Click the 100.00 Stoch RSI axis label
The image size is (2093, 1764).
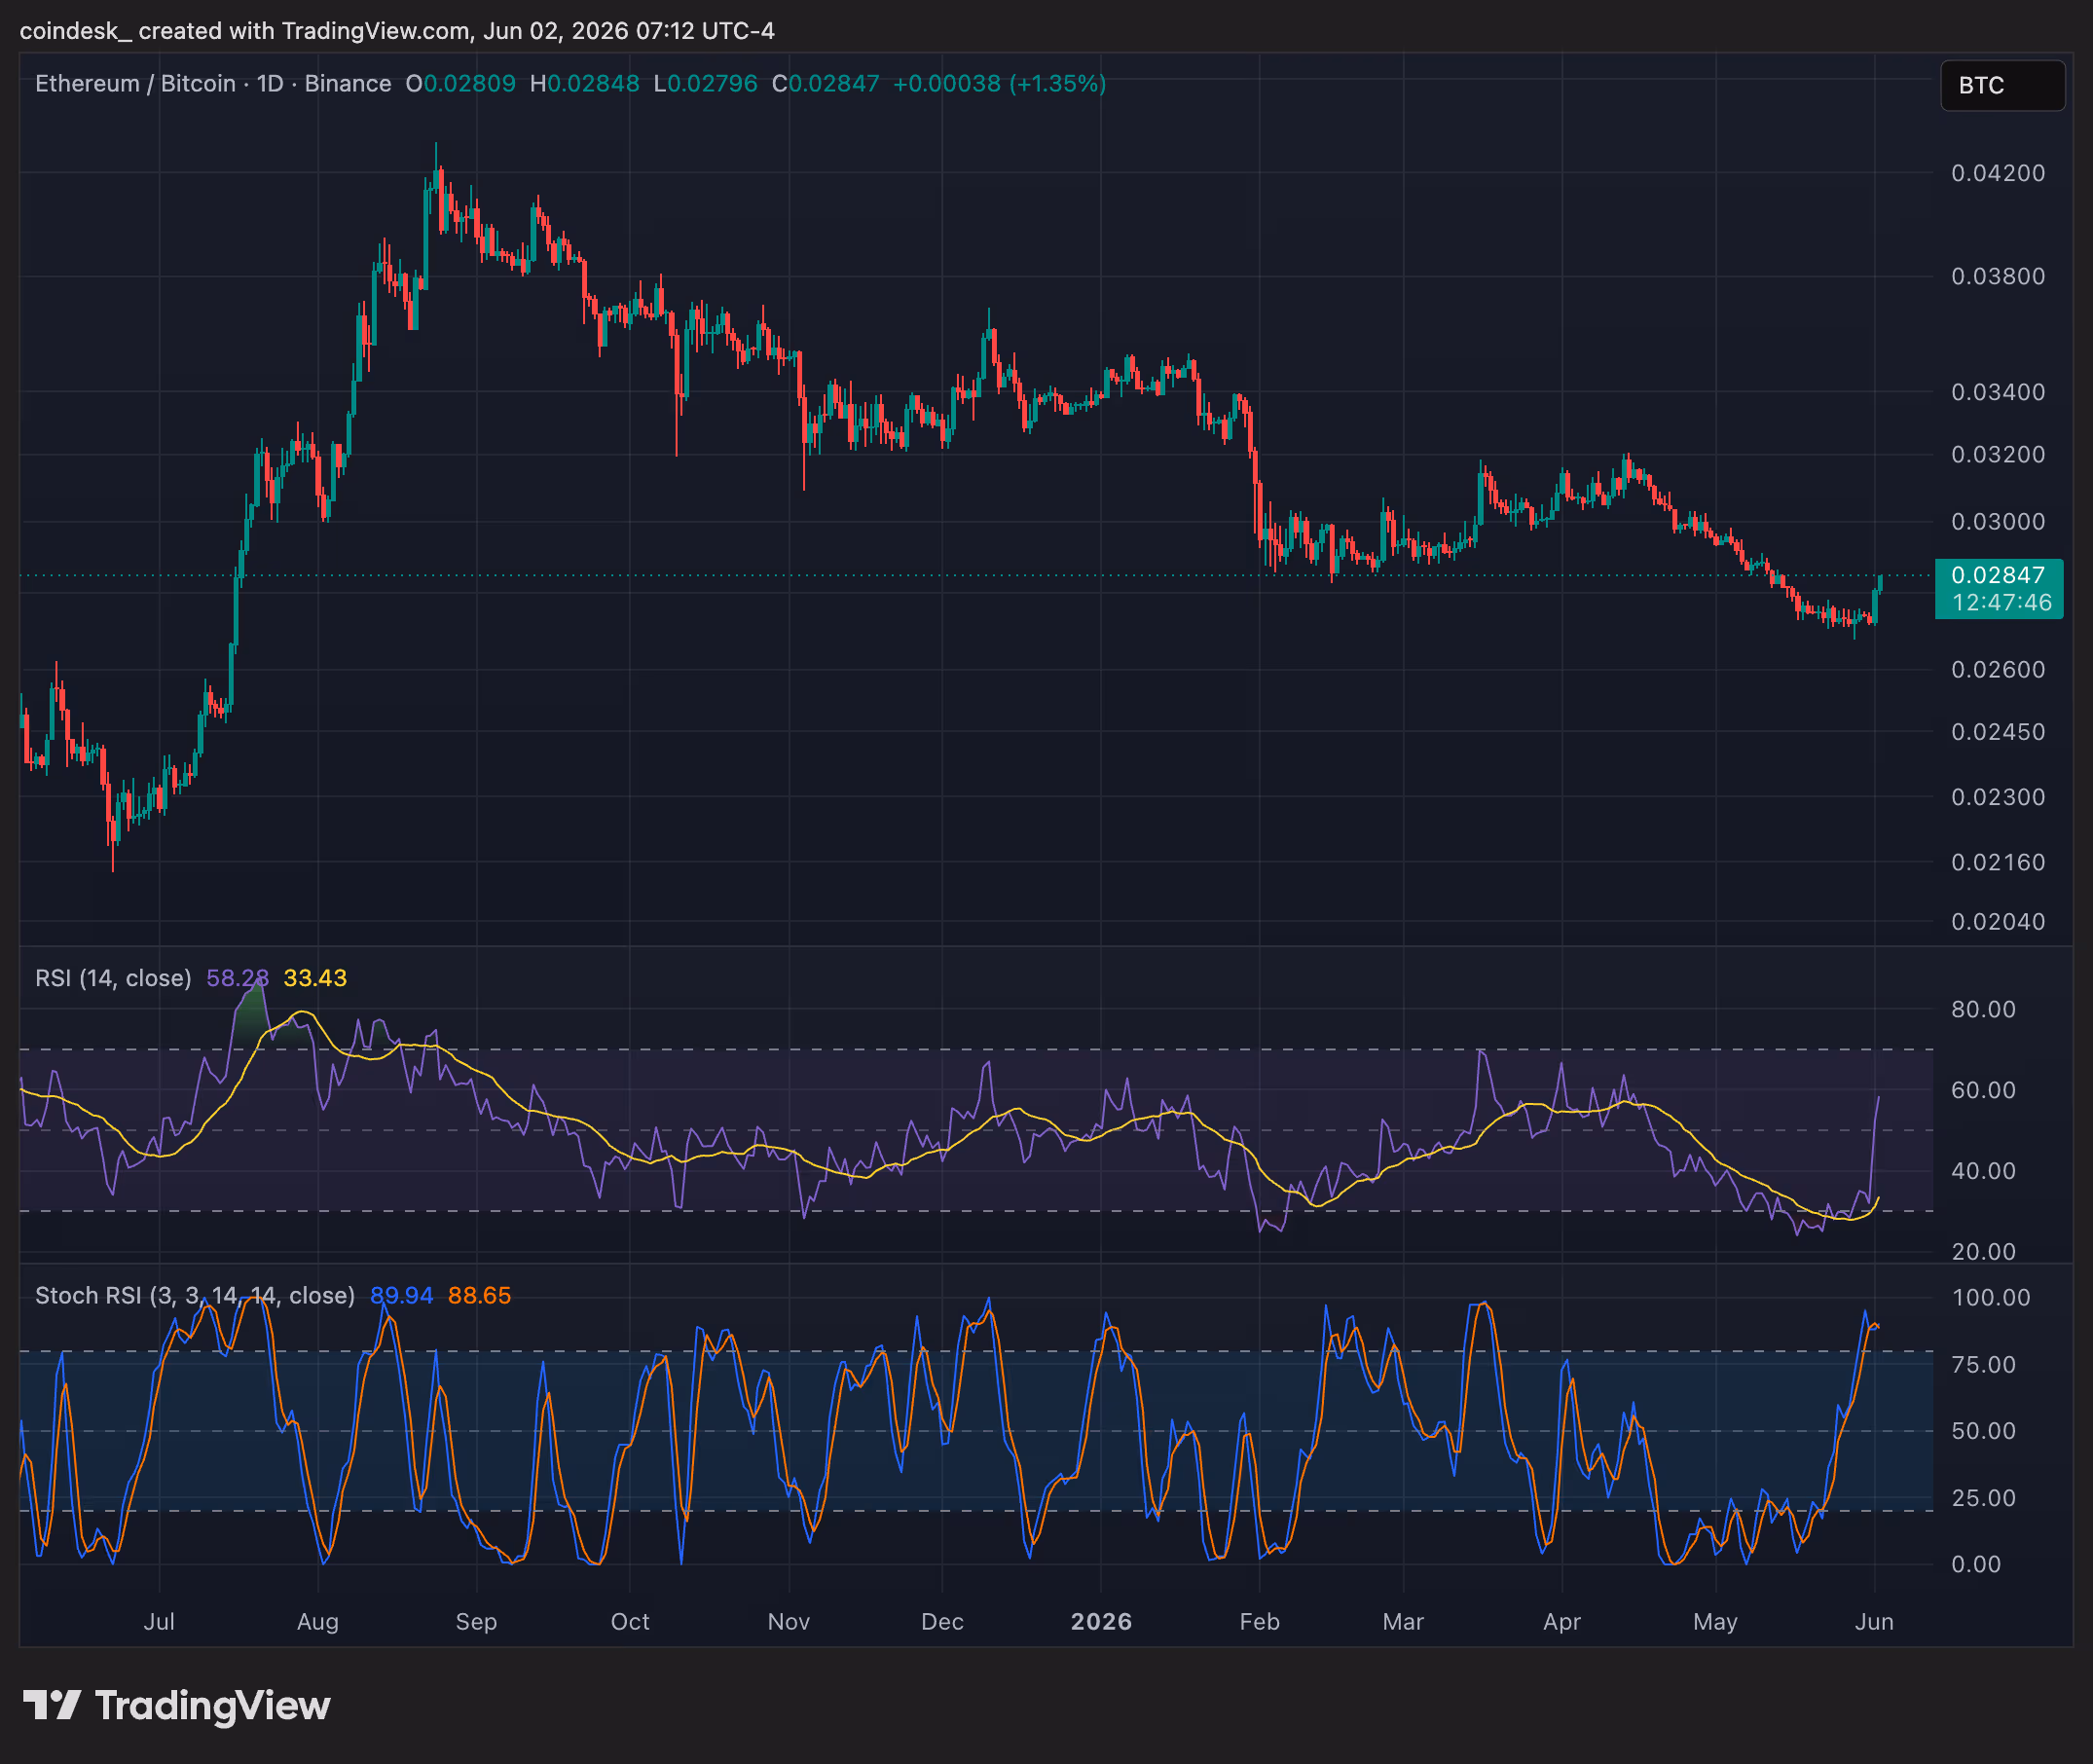[x=1990, y=1297]
